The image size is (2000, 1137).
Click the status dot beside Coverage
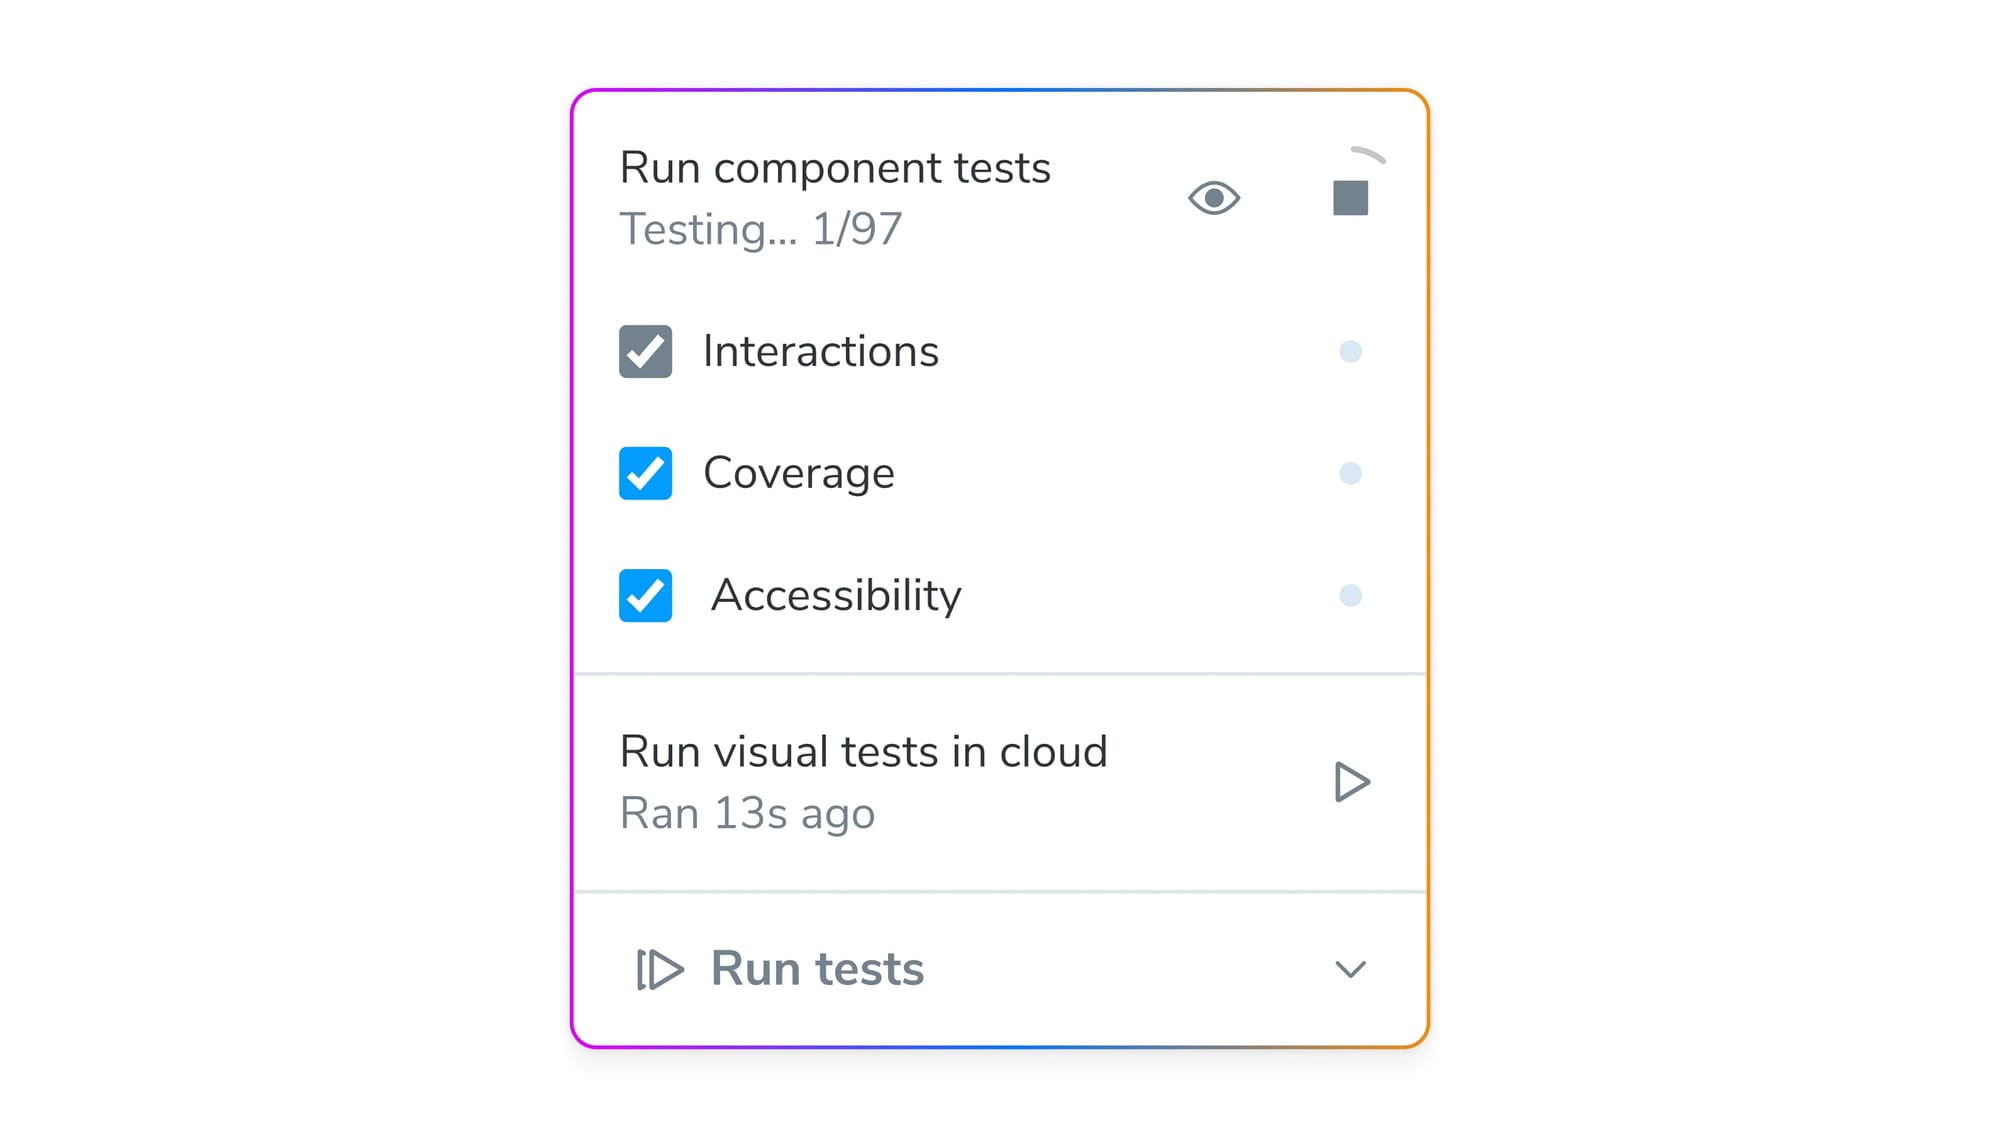coord(1351,473)
